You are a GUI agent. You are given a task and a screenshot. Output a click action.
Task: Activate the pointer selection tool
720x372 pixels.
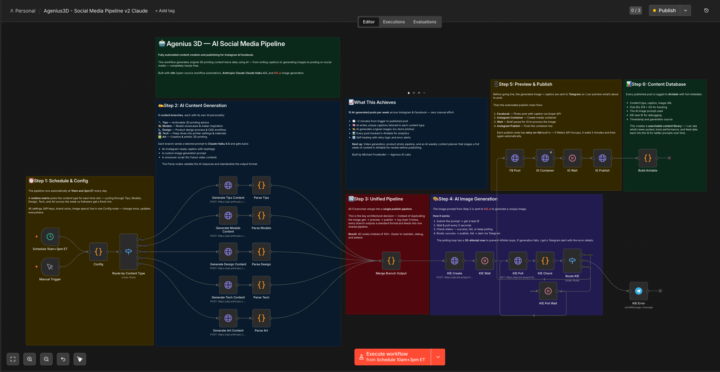(x=80, y=359)
